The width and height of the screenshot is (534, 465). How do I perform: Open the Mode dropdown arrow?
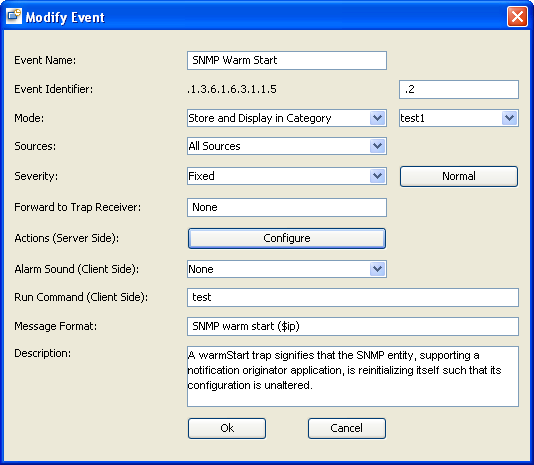coord(377,118)
